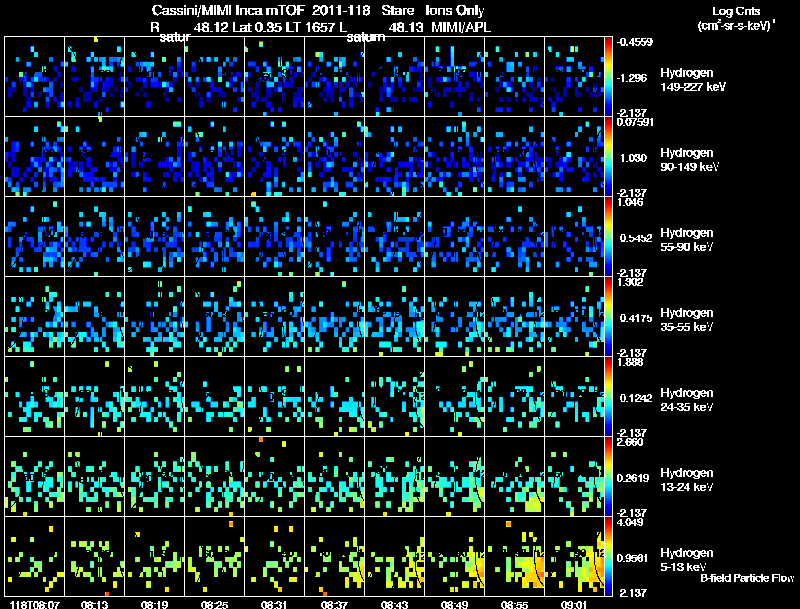Click the 'Hydrogen 13-24 keV' row label
This screenshot has height=609, width=800.
[x=687, y=480]
